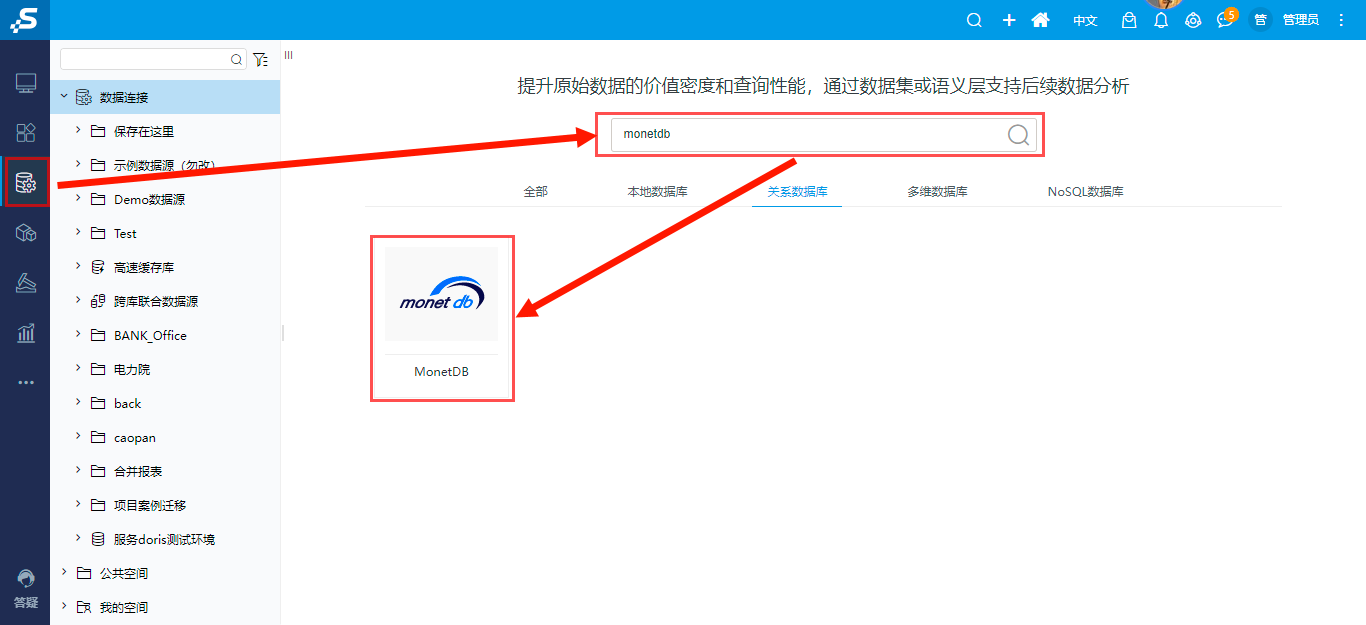The image size is (1366, 625).
Task: Open the headset support icon in header
Action: 1193,20
